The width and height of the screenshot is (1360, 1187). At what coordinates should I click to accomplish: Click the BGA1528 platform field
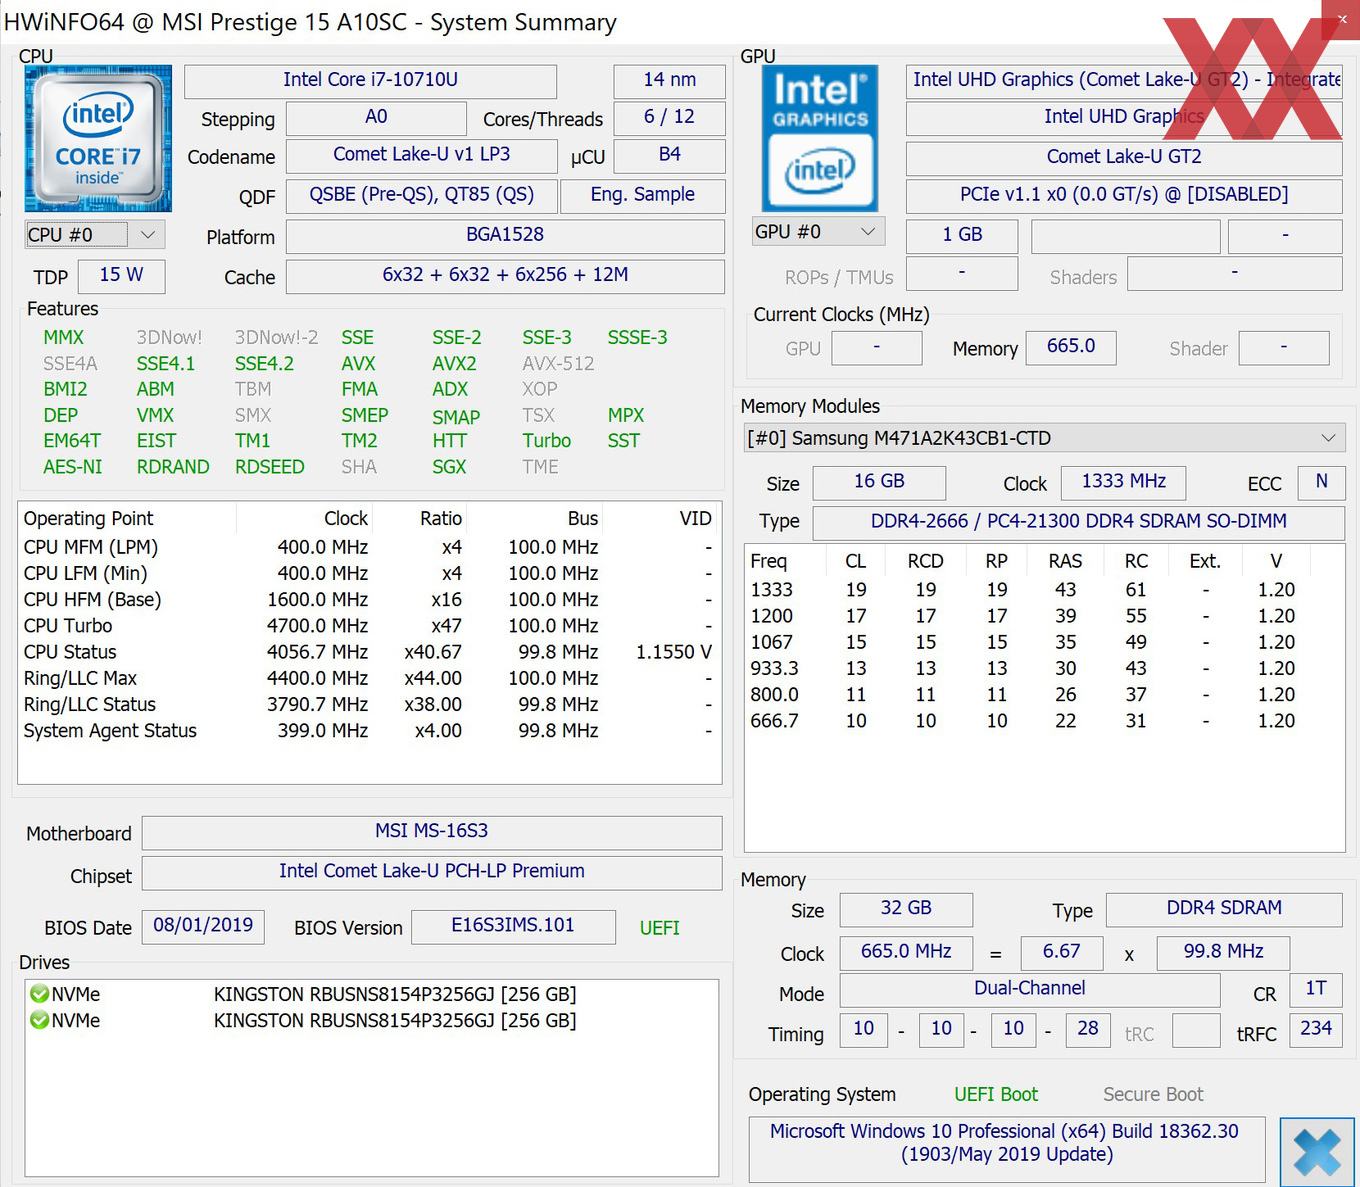click(505, 235)
